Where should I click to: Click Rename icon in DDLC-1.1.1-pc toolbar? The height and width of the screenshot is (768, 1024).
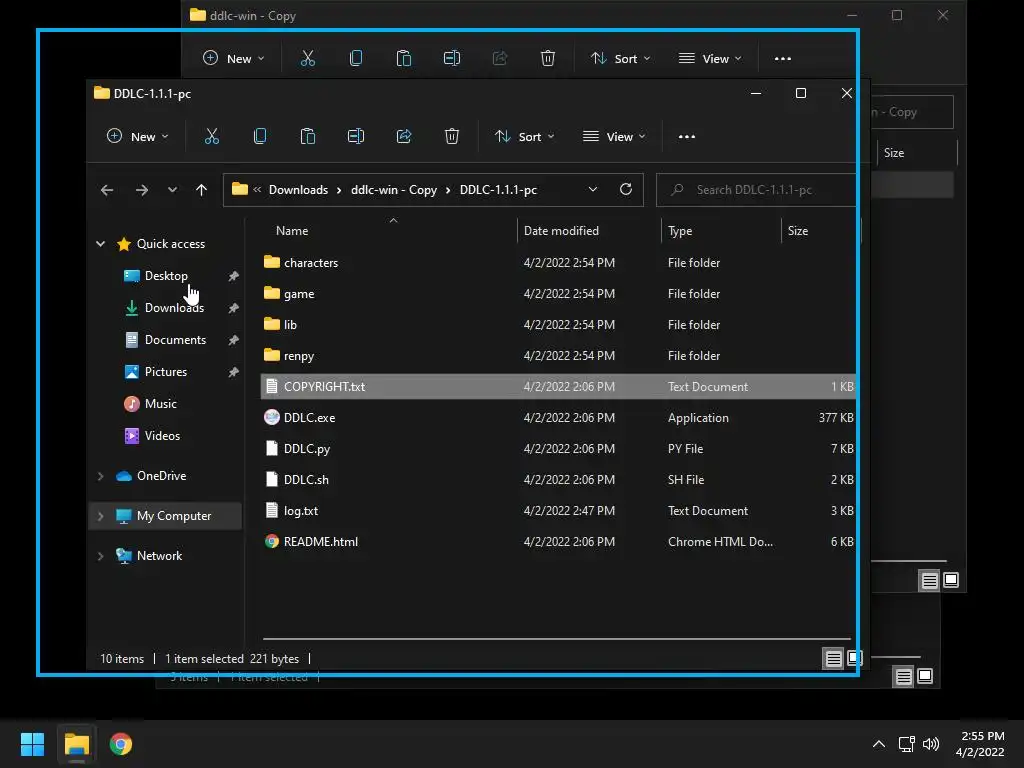click(x=356, y=136)
